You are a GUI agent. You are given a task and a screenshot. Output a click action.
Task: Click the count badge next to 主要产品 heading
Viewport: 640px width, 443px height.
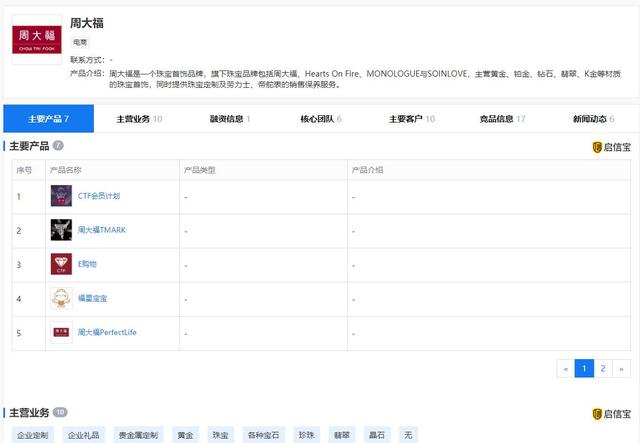[x=58, y=145]
